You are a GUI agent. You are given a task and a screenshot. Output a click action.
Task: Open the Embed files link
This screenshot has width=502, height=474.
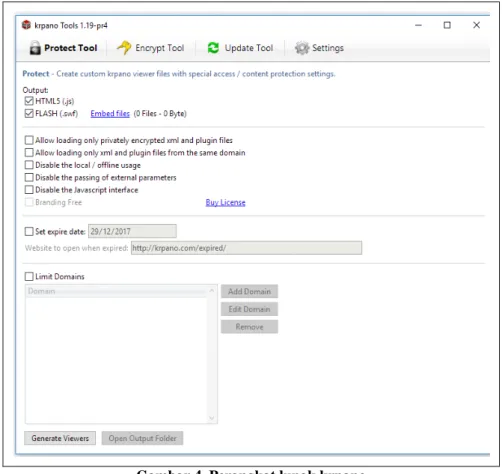[x=110, y=114]
